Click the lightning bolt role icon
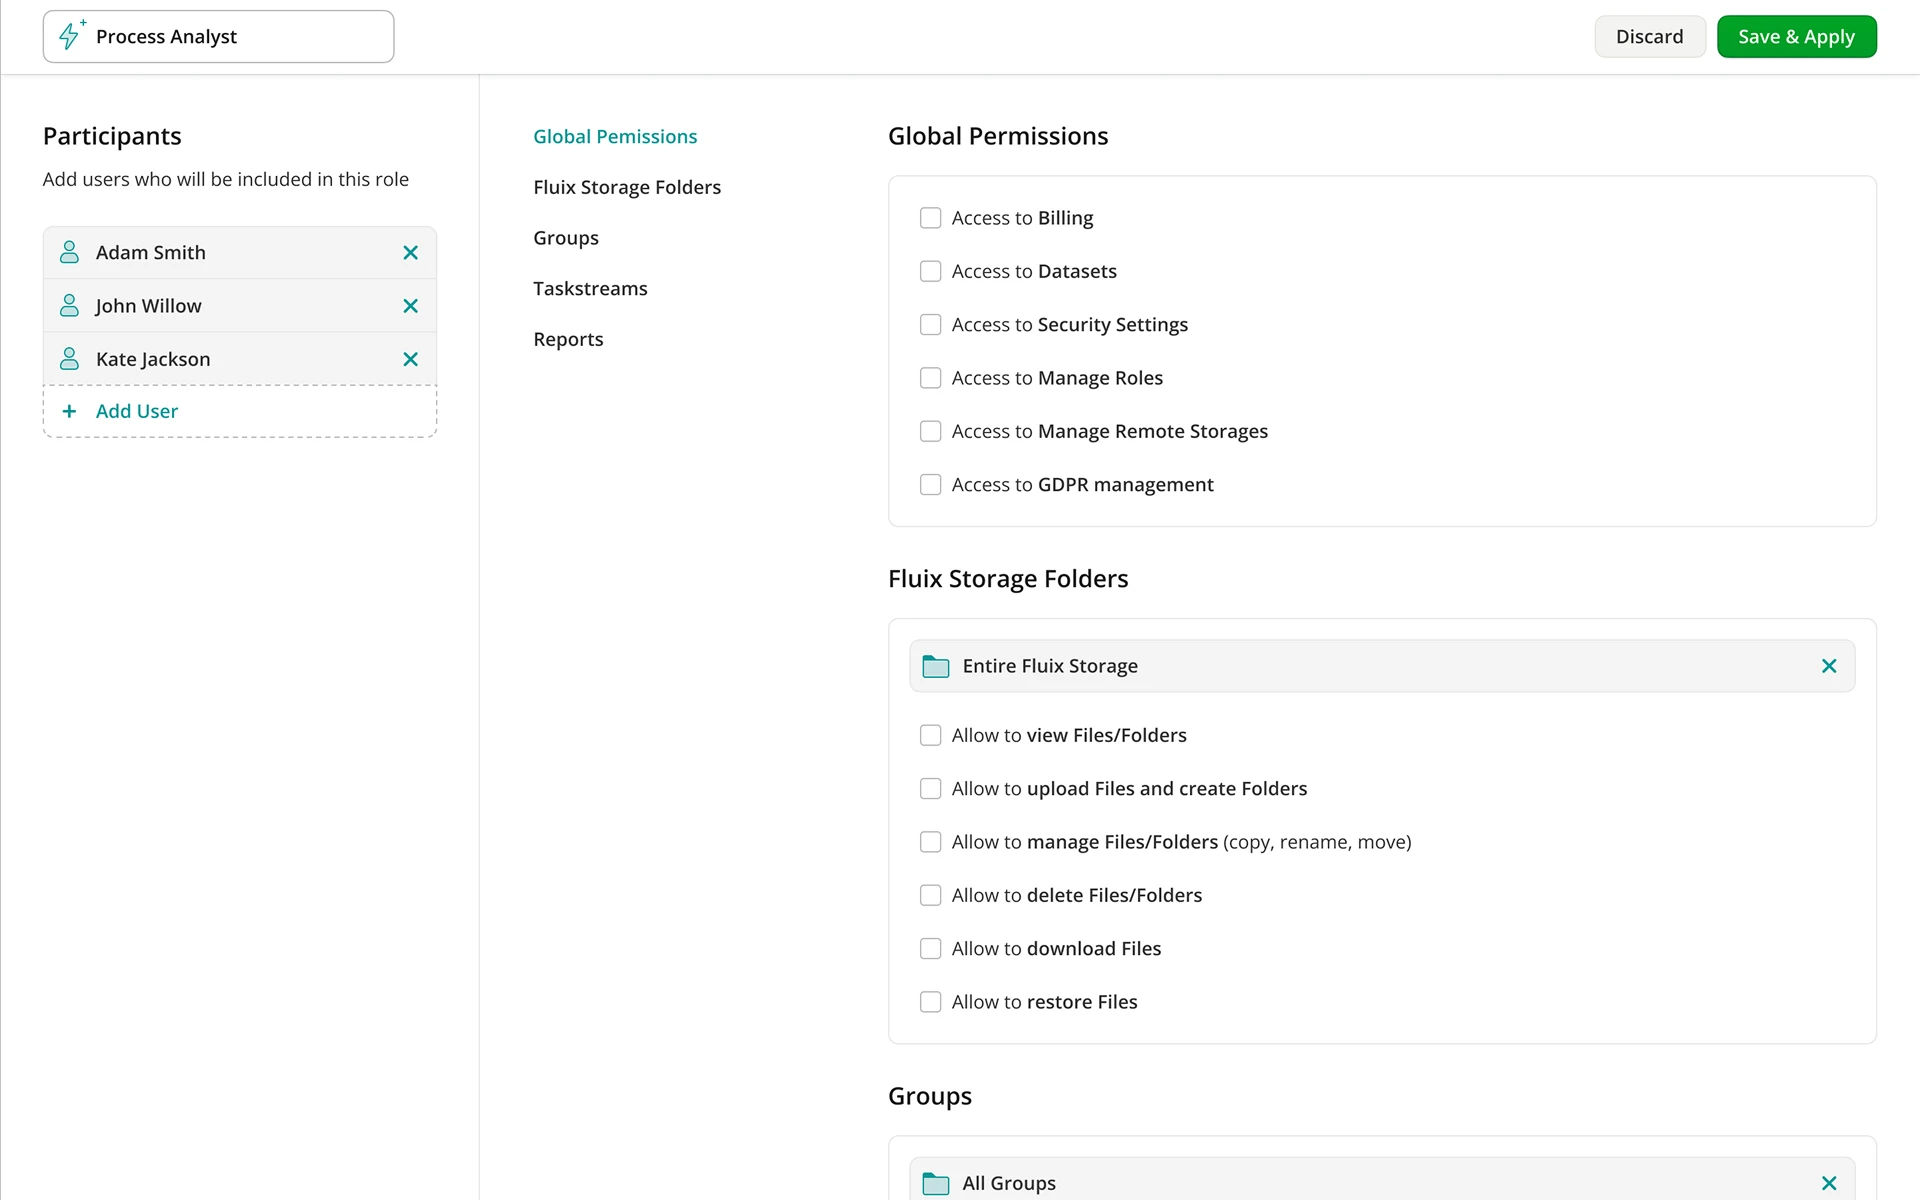The height and width of the screenshot is (1200, 1920). coord(70,36)
